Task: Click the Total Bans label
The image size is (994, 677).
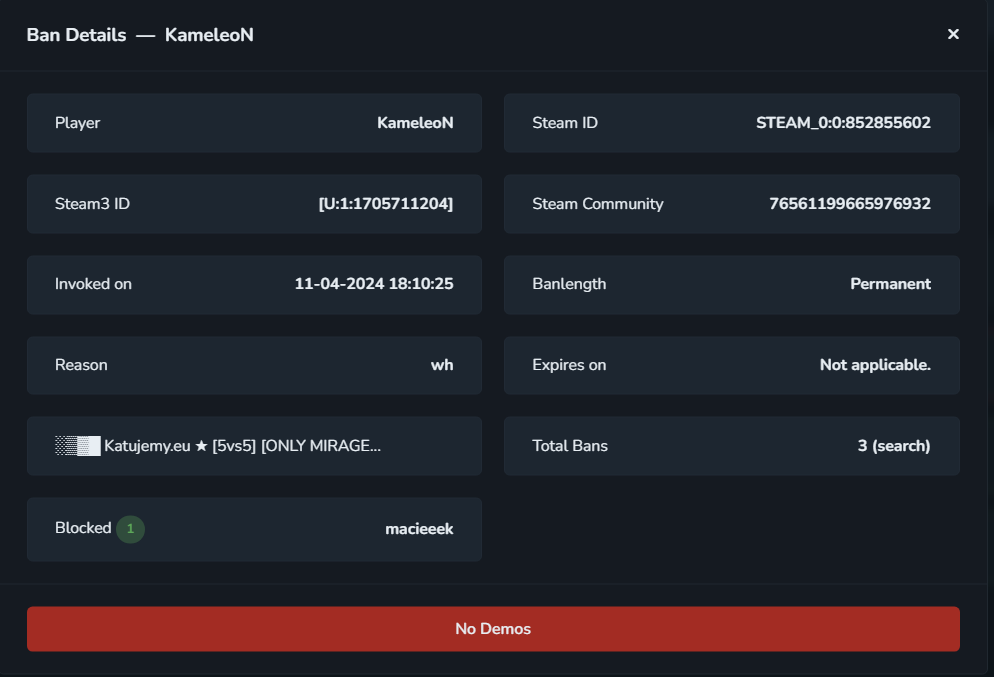Action: 570,446
